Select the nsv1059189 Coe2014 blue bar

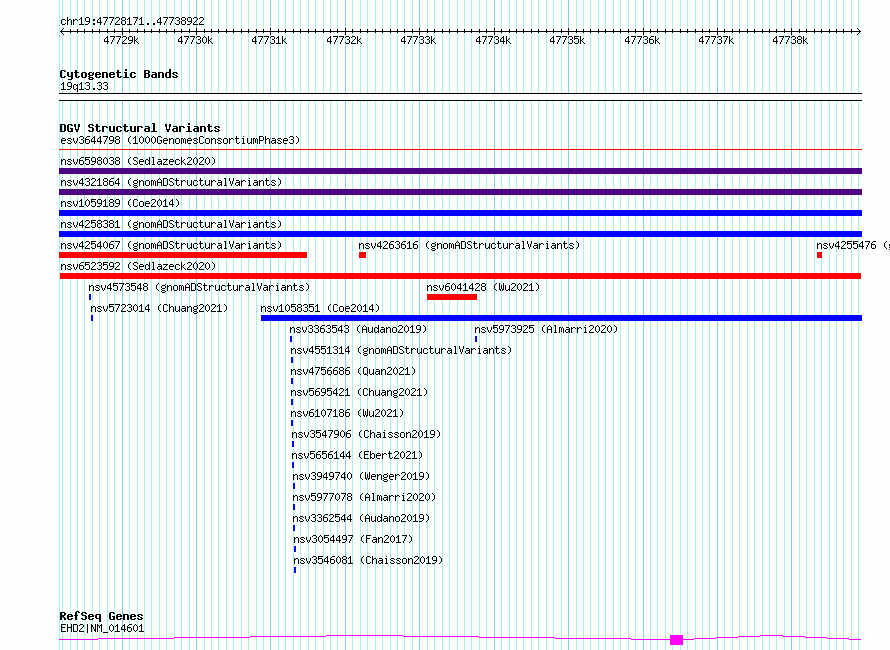[x=460, y=213]
